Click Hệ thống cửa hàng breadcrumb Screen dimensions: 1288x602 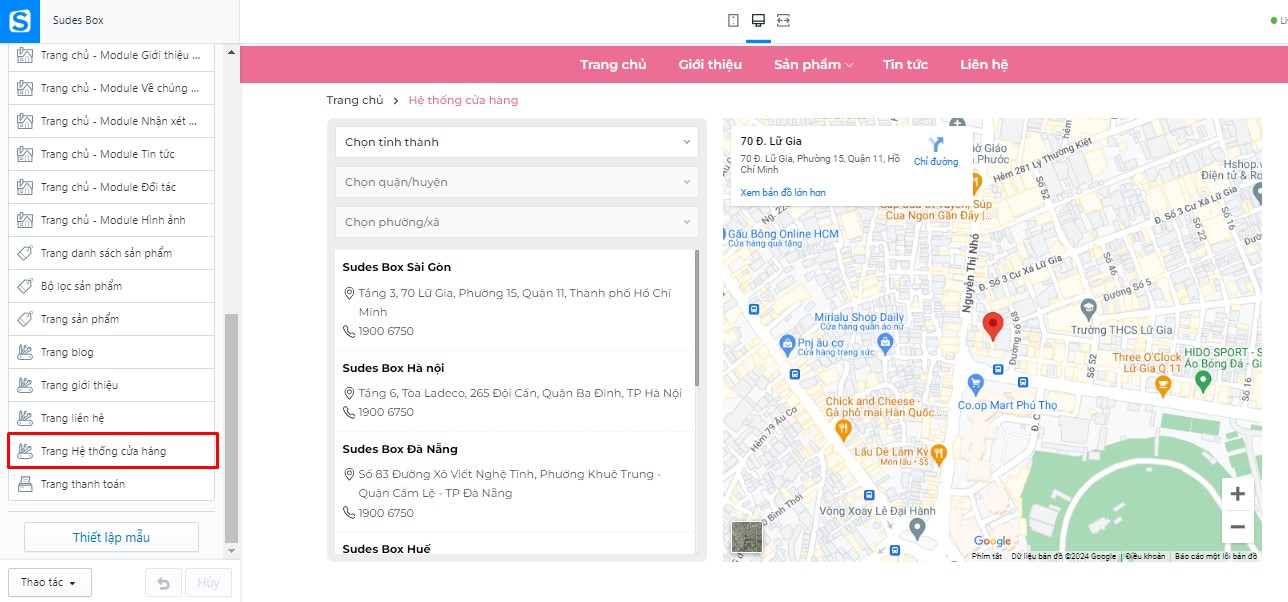463,100
